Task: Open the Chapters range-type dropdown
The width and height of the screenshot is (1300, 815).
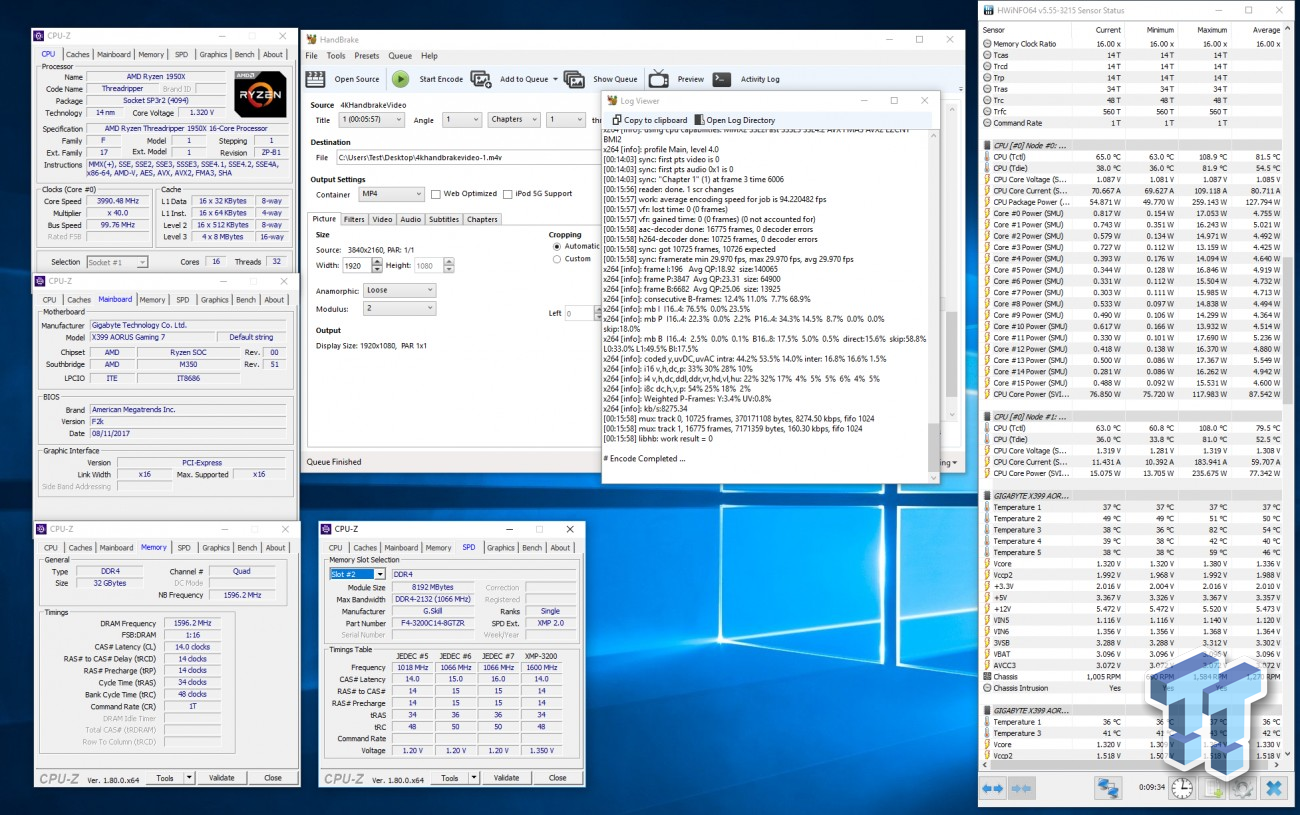Action: (513, 119)
